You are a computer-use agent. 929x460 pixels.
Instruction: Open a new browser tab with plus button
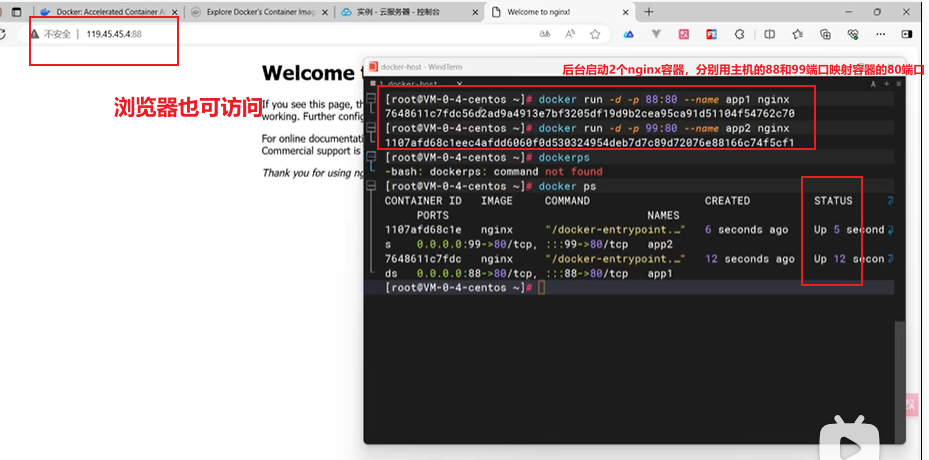tap(649, 12)
